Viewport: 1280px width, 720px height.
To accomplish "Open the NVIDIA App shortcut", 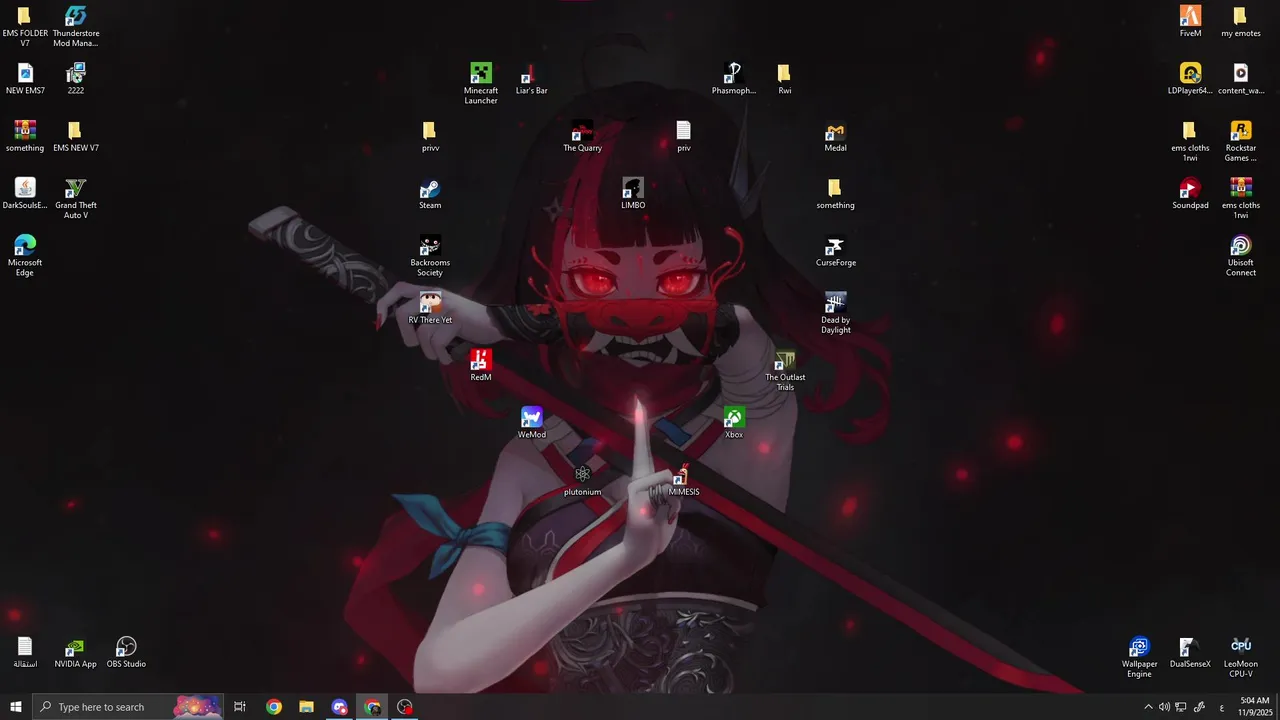I will click(75, 647).
